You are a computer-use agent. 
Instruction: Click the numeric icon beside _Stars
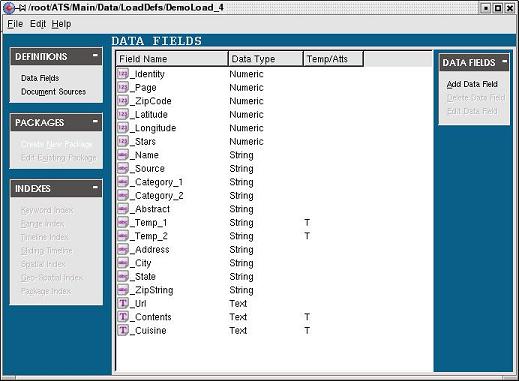click(x=123, y=141)
